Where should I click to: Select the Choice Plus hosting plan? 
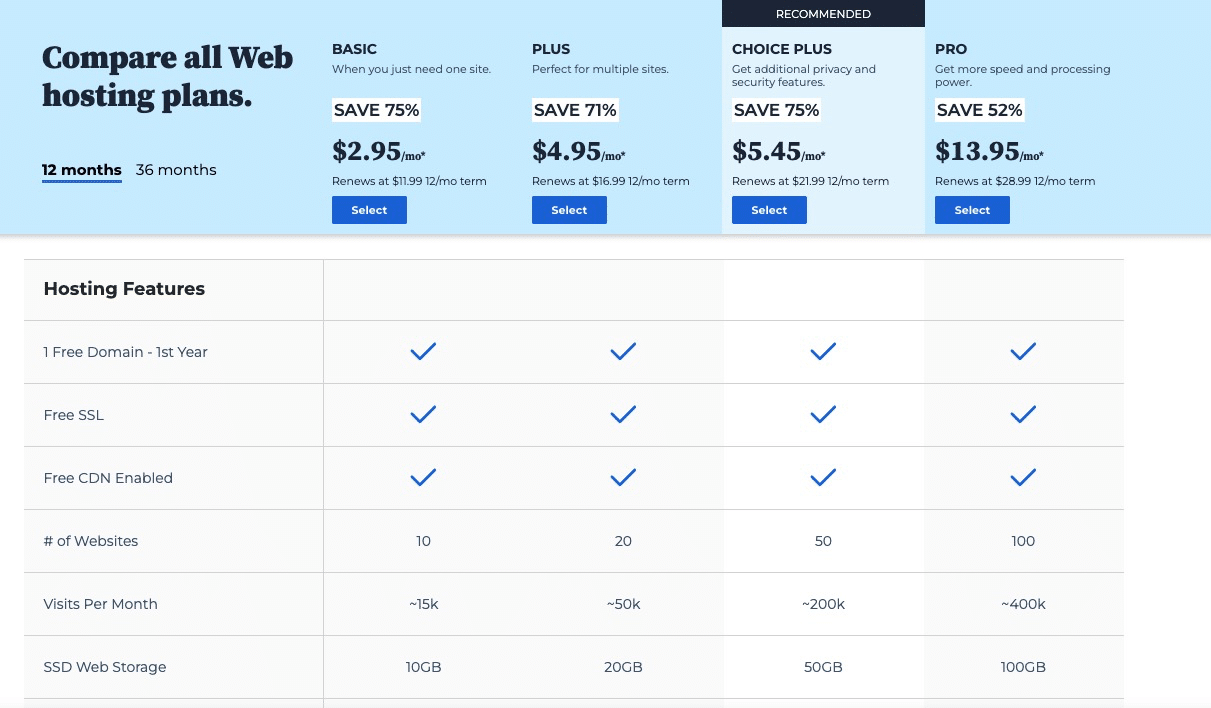pyautogui.click(x=769, y=210)
